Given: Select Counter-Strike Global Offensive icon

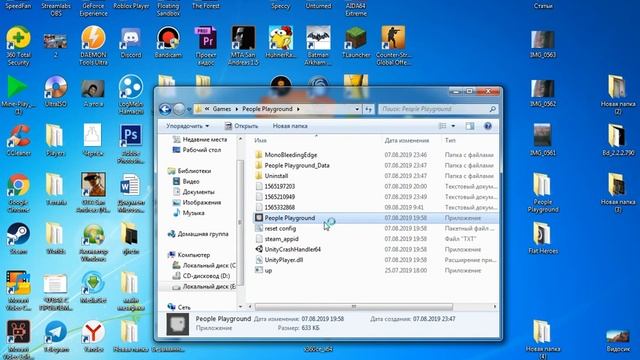Looking at the screenshot, I should (x=393, y=46).
